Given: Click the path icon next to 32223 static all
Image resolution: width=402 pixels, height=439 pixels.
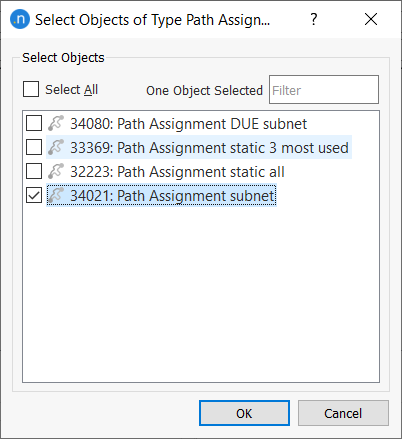Looking at the screenshot, I should click(x=56, y=171).
